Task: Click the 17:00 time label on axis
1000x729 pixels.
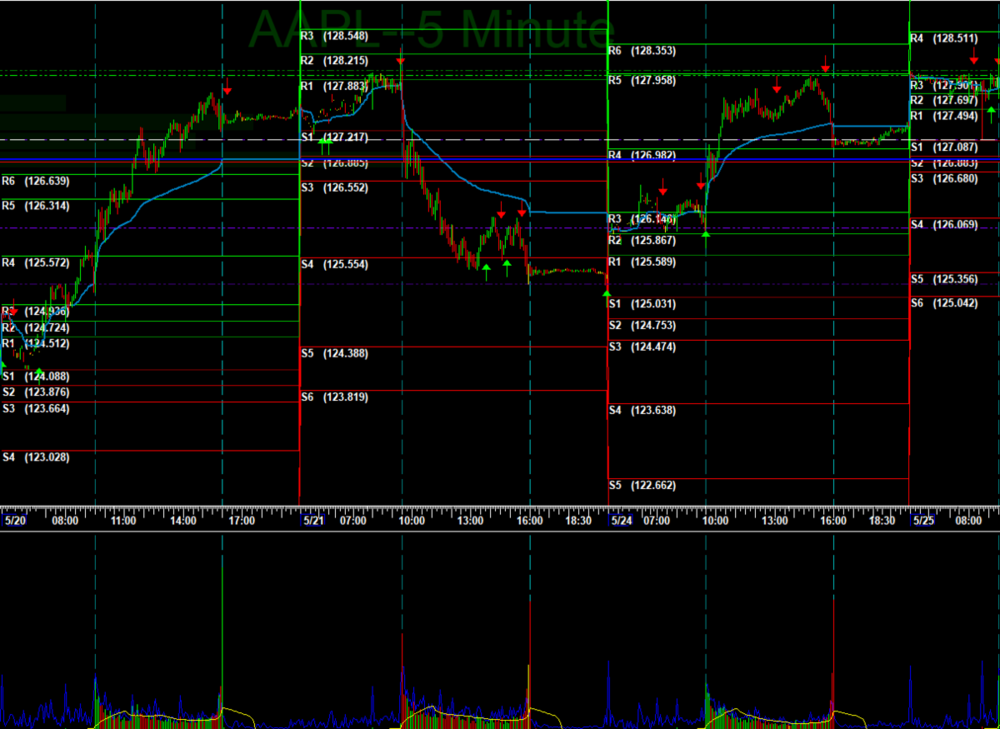Action: [x=241, y=520]
